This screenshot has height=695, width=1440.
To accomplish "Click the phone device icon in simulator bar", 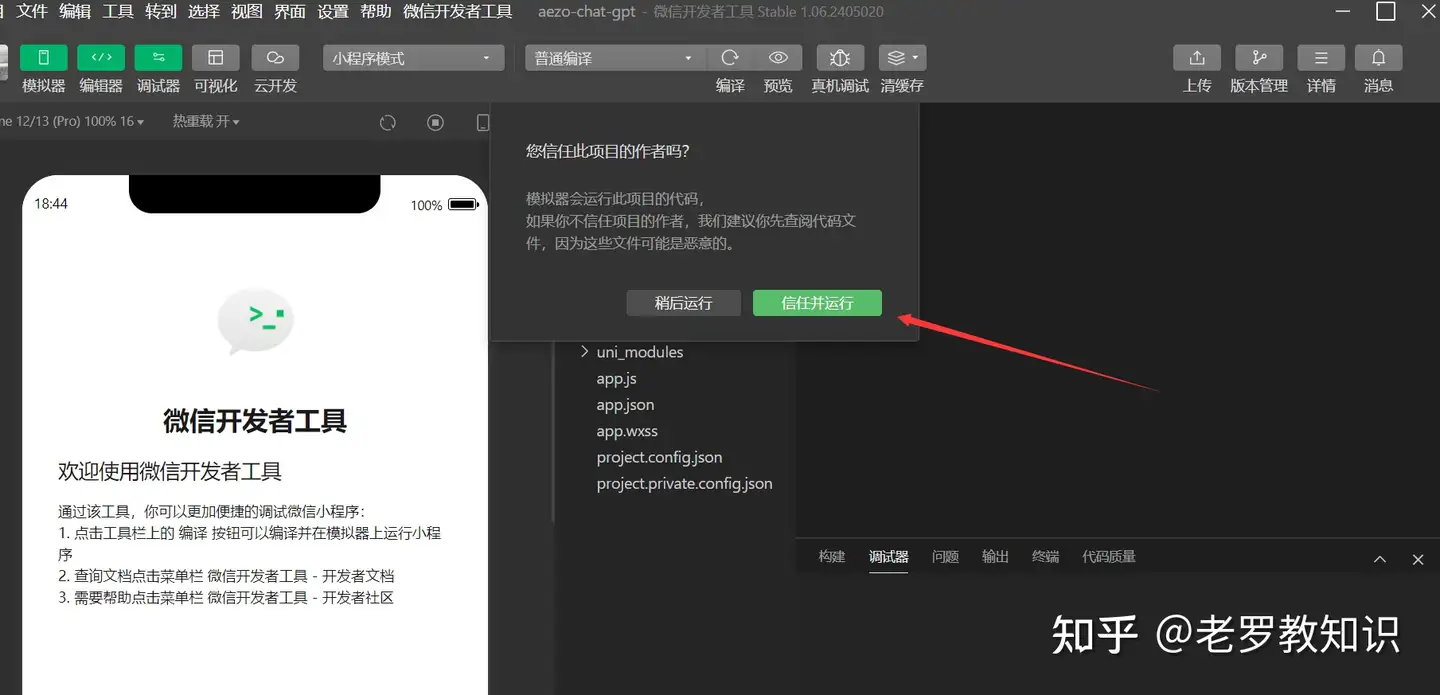I will 483,122.
